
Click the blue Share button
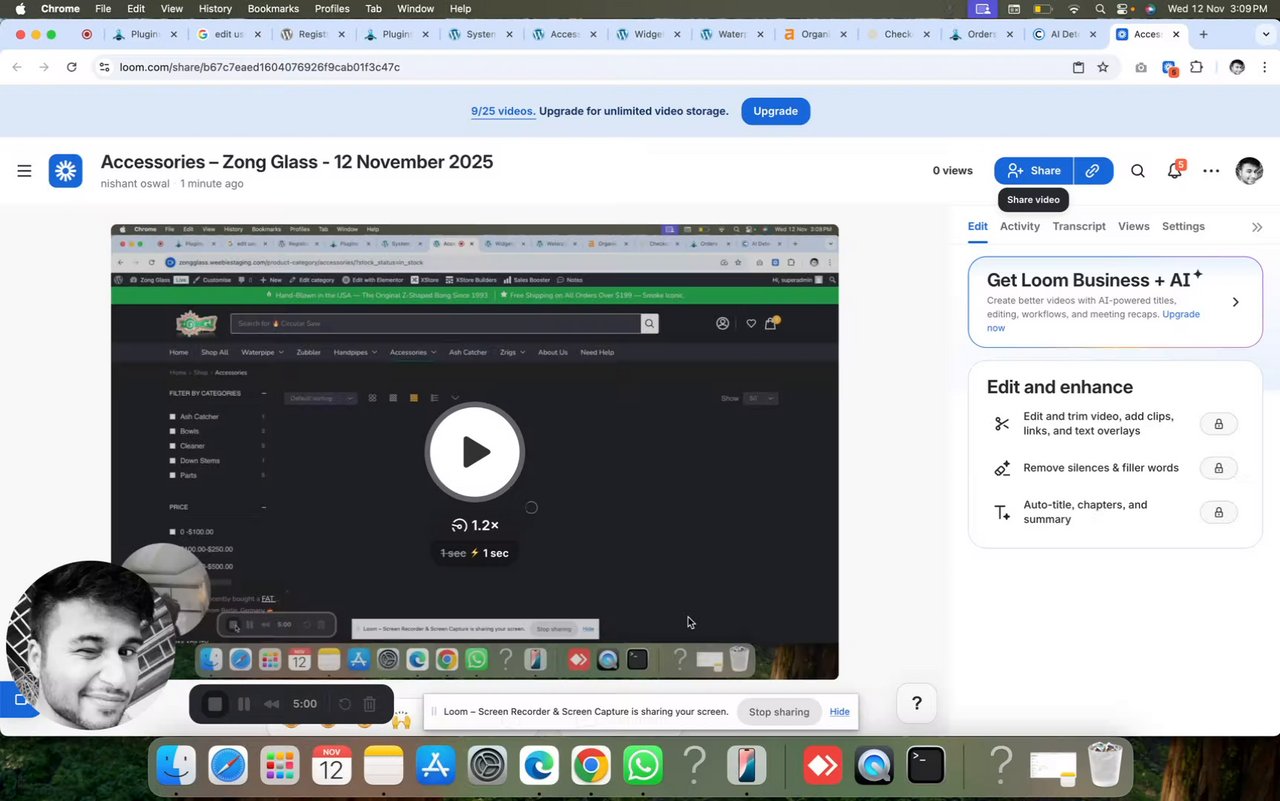click(1033, 171)
